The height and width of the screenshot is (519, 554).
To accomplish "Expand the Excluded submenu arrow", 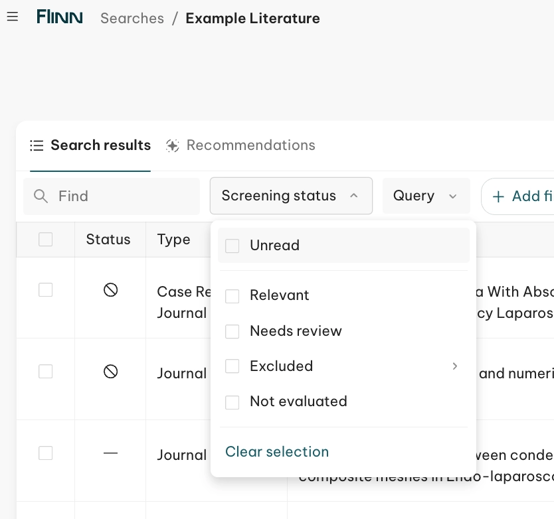I will [x=455, y=366].
